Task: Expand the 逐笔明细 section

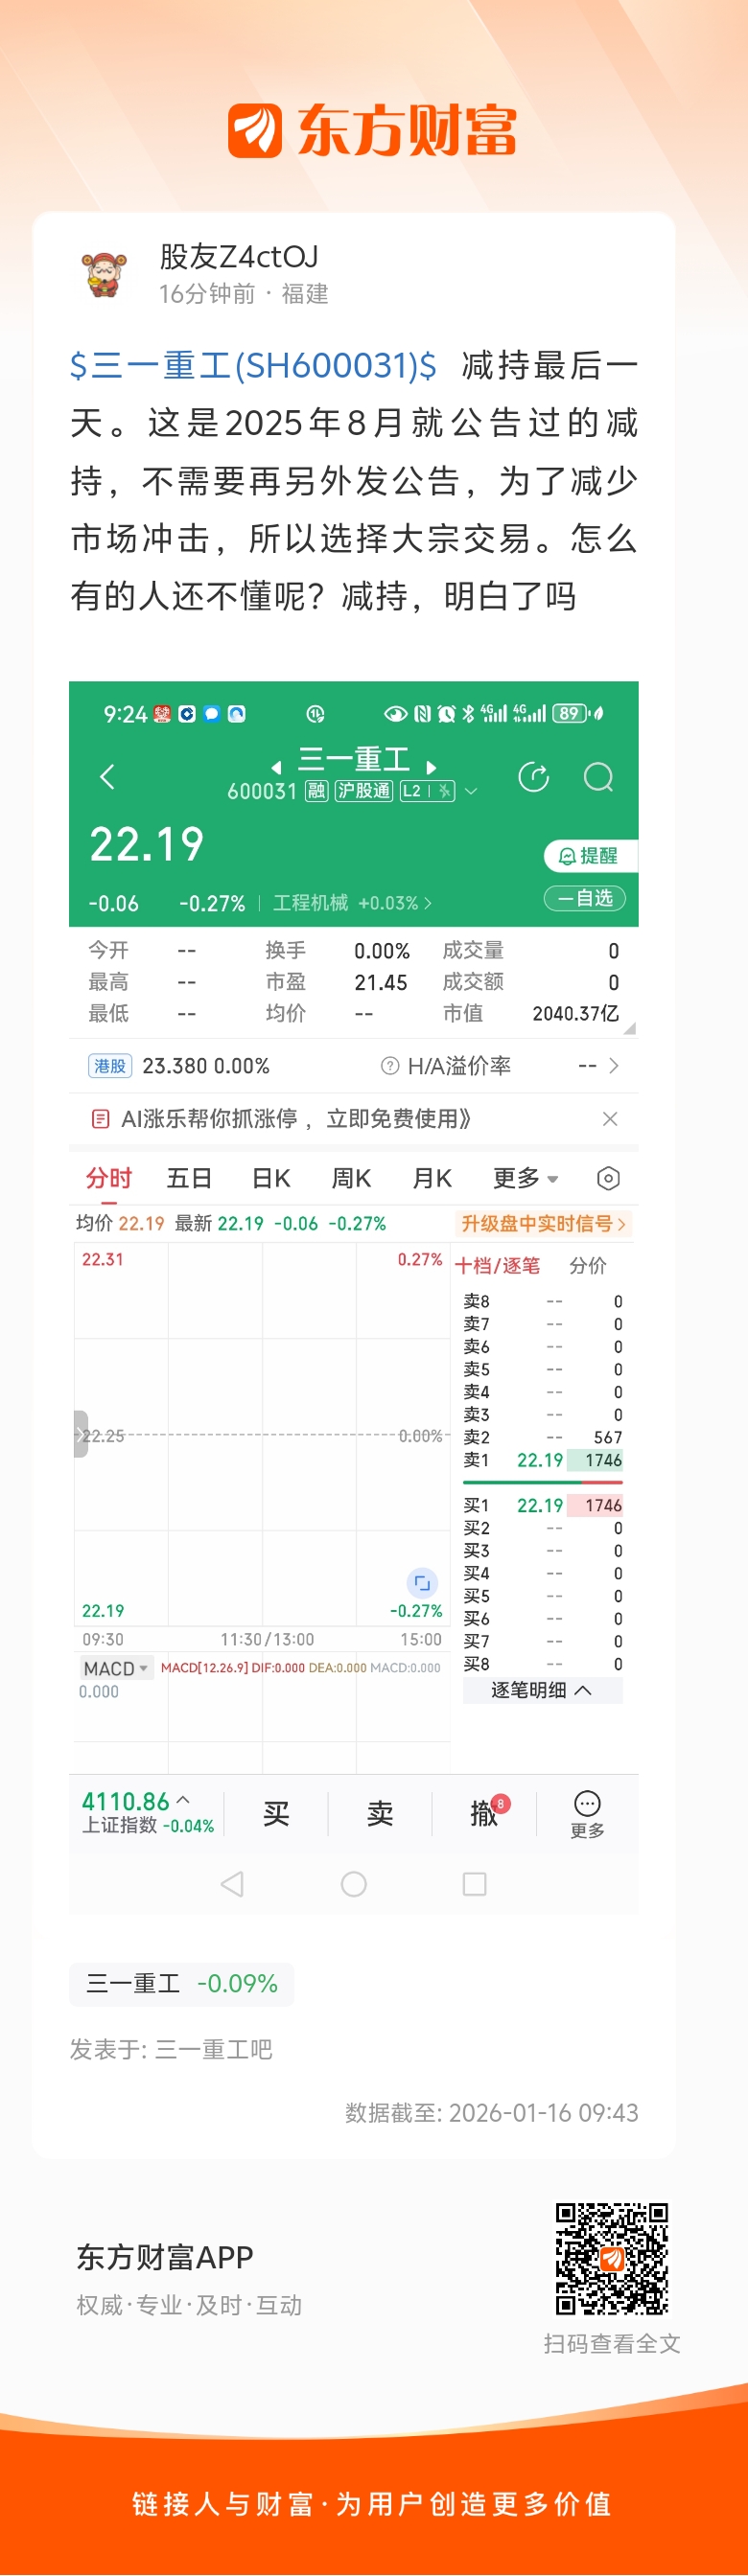Action: click(542, 1691)
